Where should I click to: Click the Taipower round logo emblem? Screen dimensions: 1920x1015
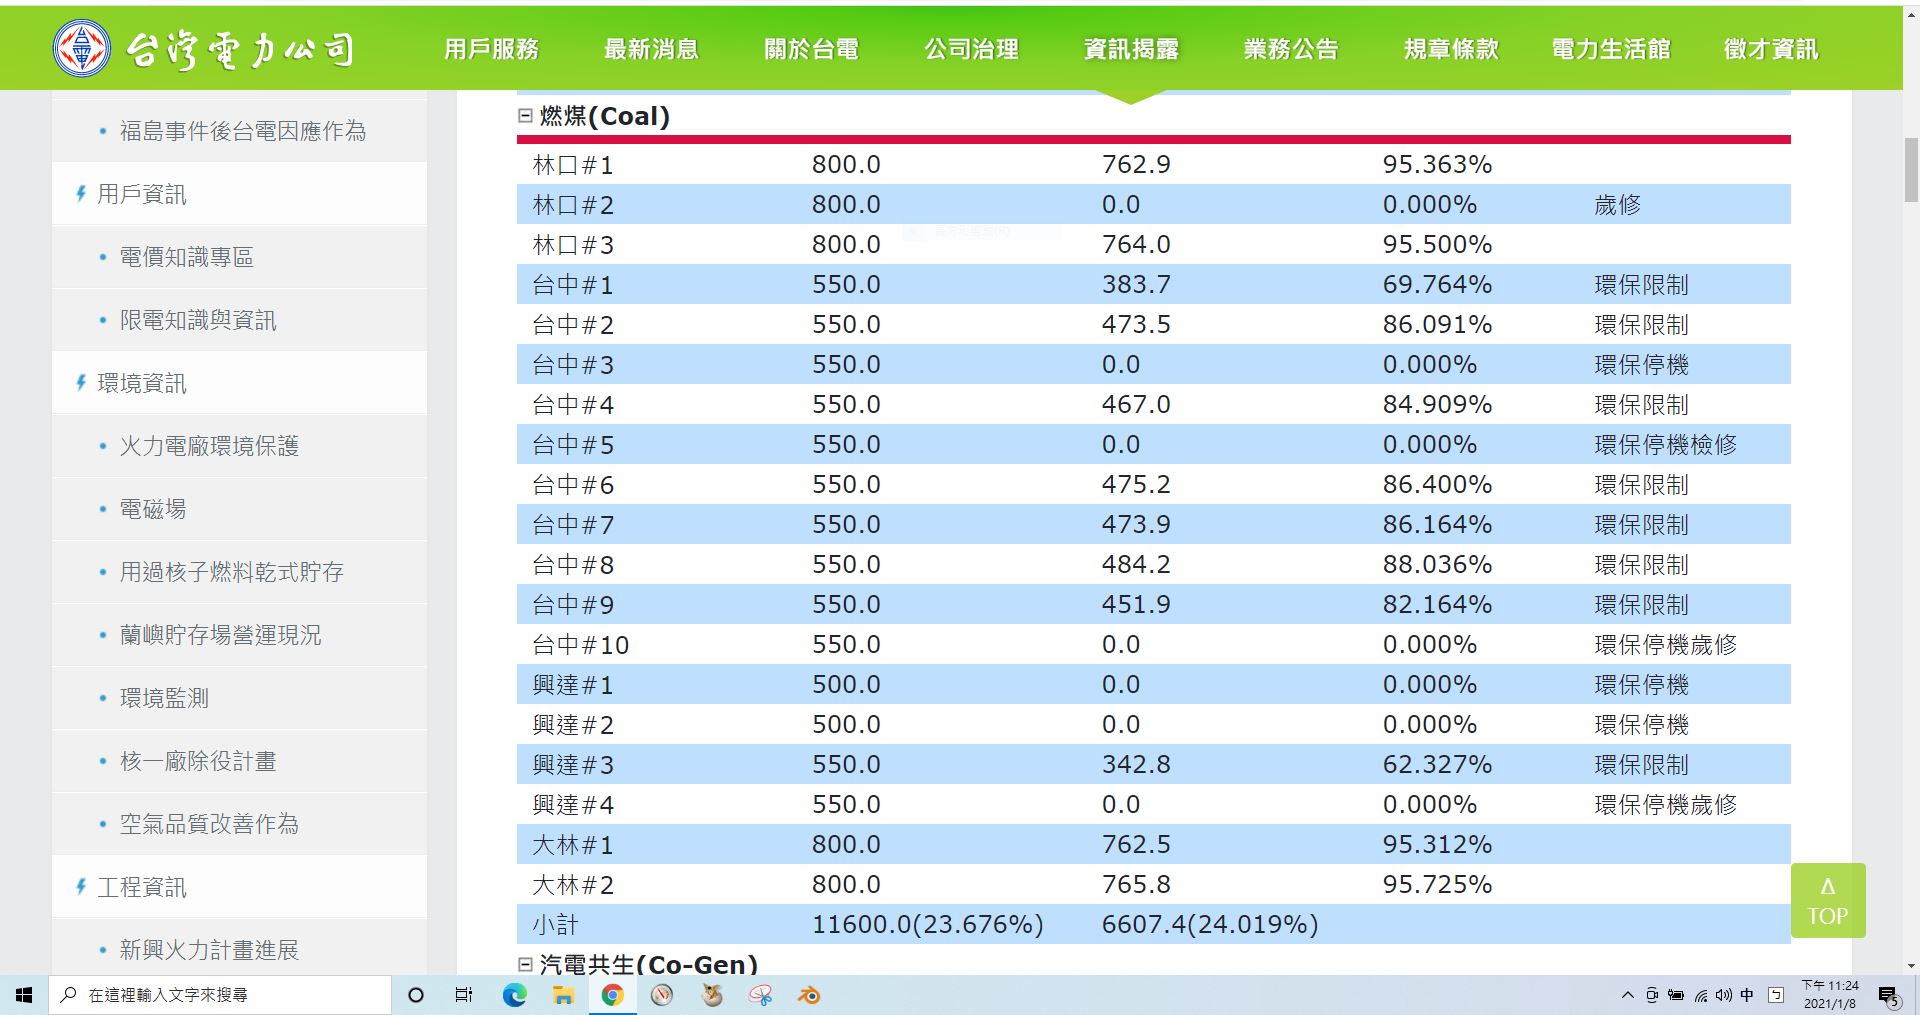tap(81, 48)
